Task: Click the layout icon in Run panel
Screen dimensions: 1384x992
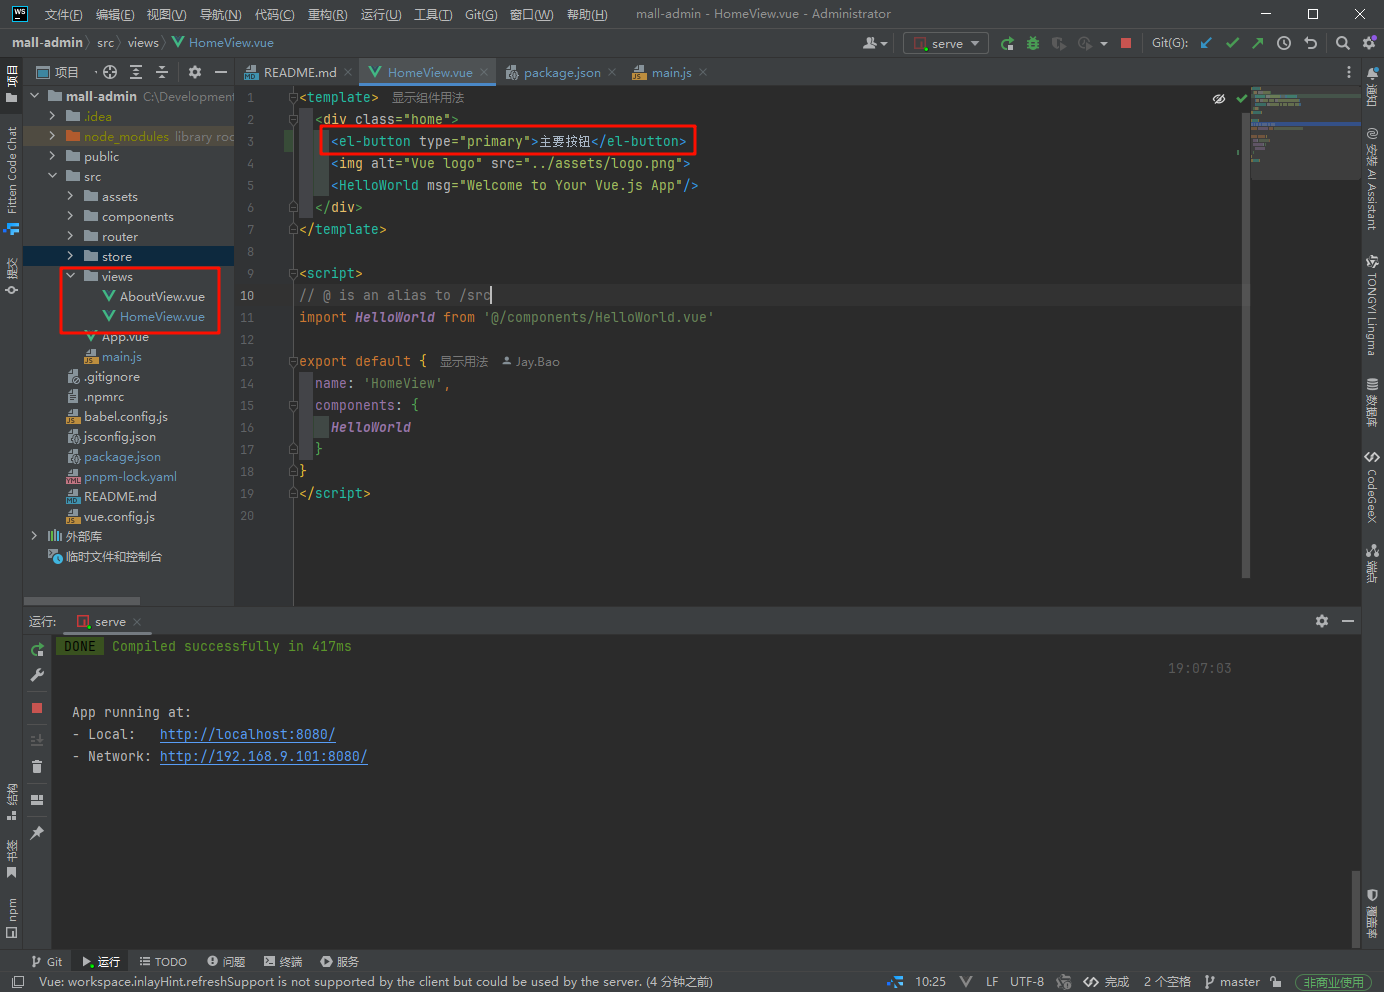Action: click(x=37, y=800)
